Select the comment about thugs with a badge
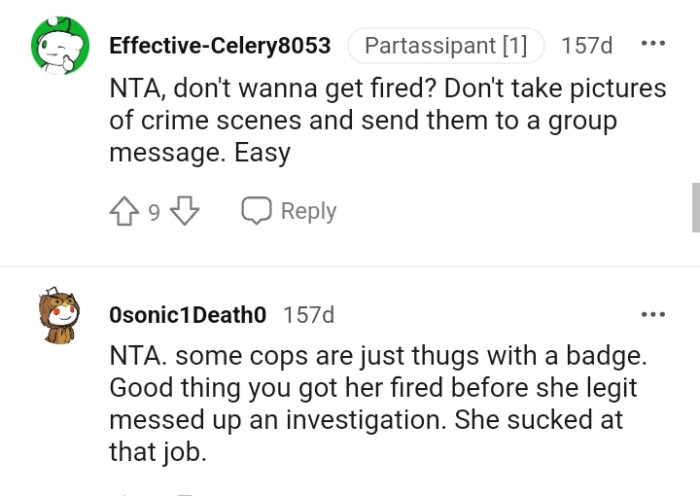Viewport: 700px width, 496px height. point(372,403)
